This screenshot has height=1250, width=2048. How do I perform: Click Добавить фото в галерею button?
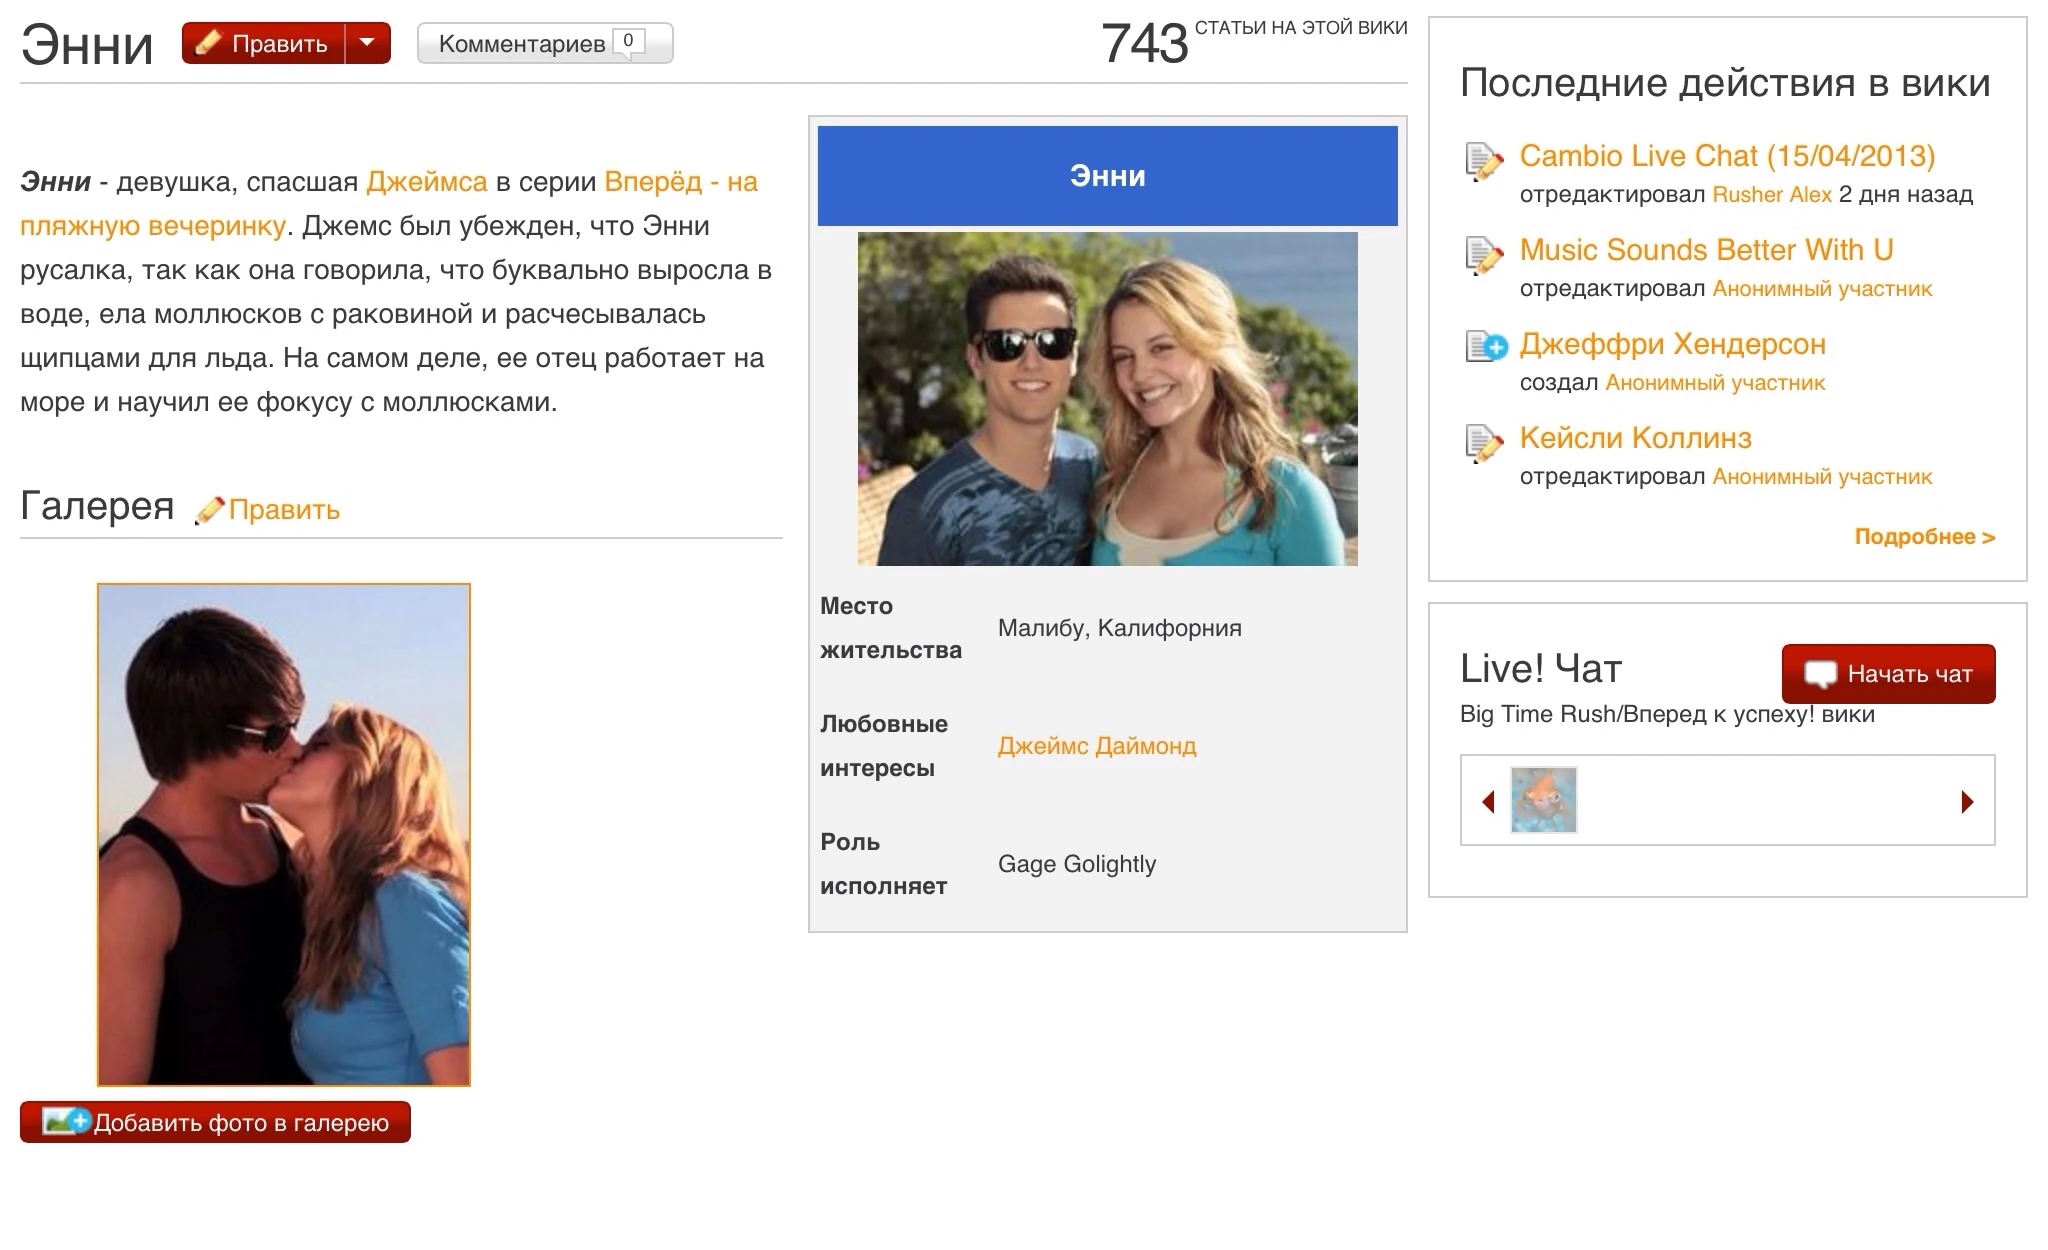point(215,1122)
